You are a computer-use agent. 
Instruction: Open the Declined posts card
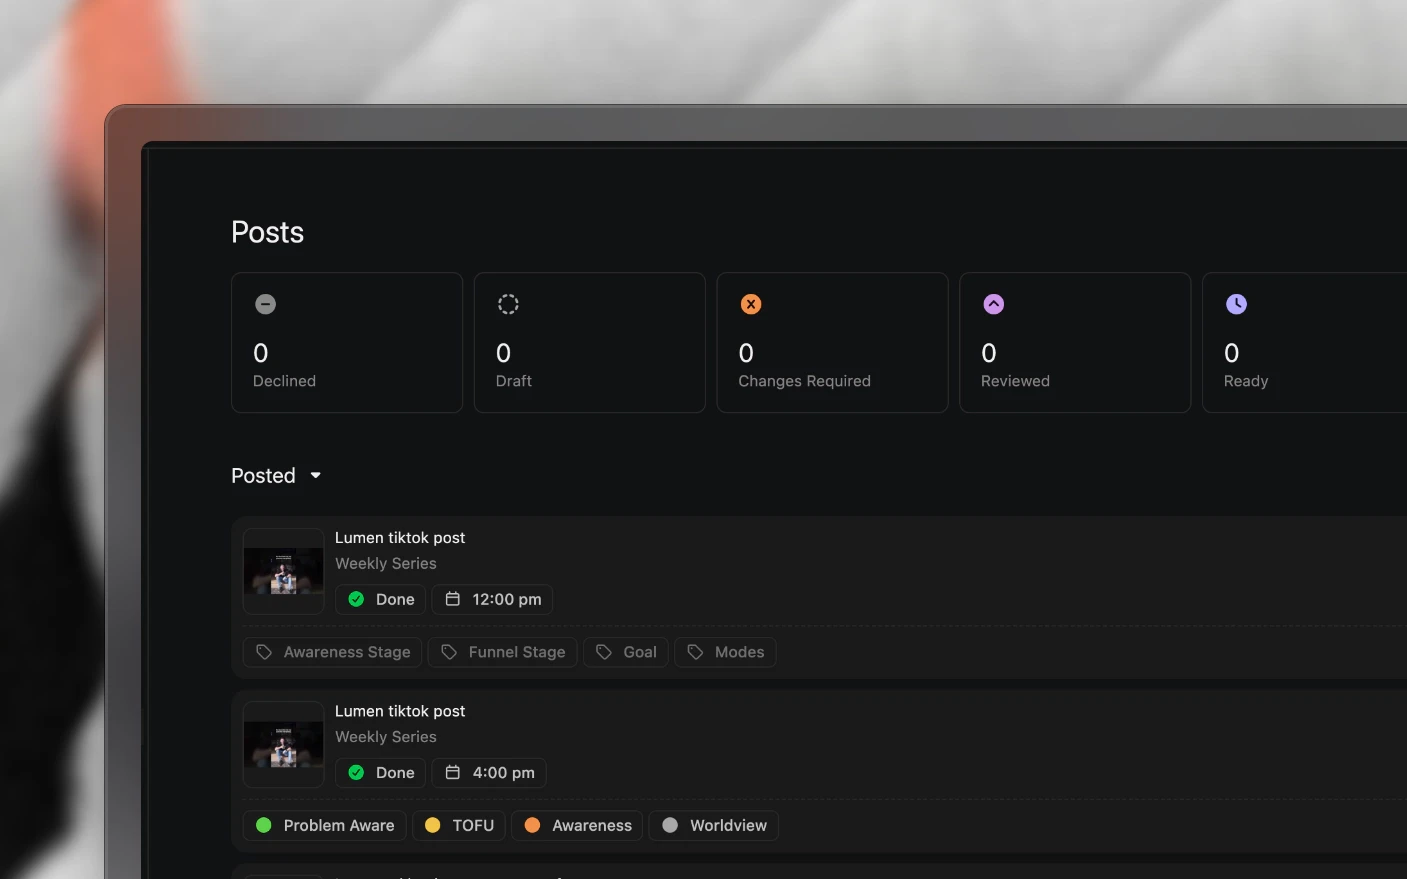tap(347, 342)
